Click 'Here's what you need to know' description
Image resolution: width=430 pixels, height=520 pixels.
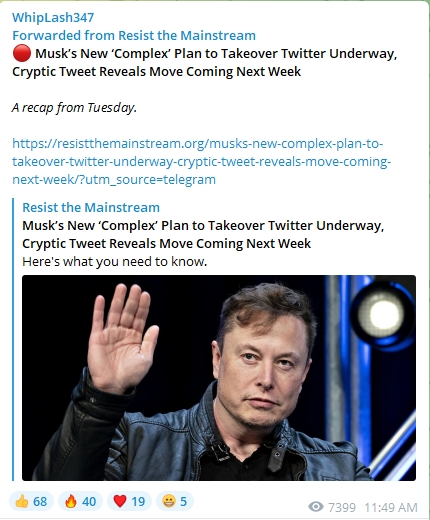point(115,262)
